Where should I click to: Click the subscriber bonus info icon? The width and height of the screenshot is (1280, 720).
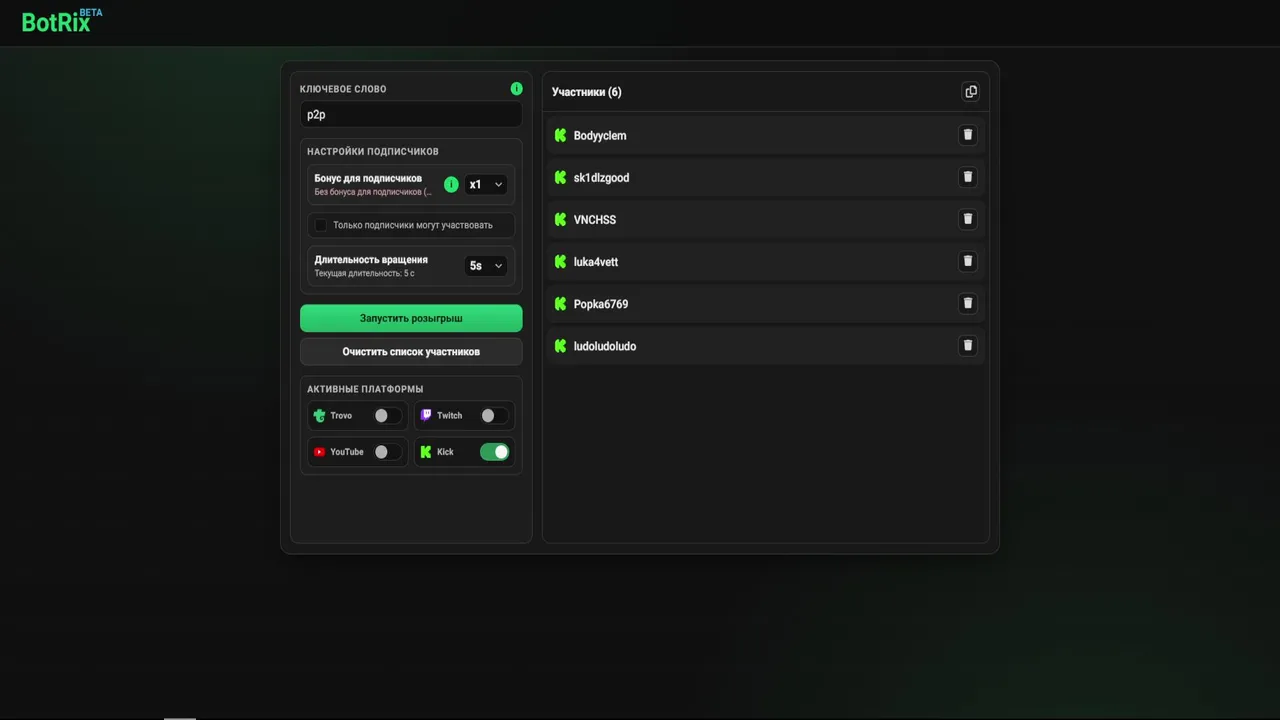[451, 184]
